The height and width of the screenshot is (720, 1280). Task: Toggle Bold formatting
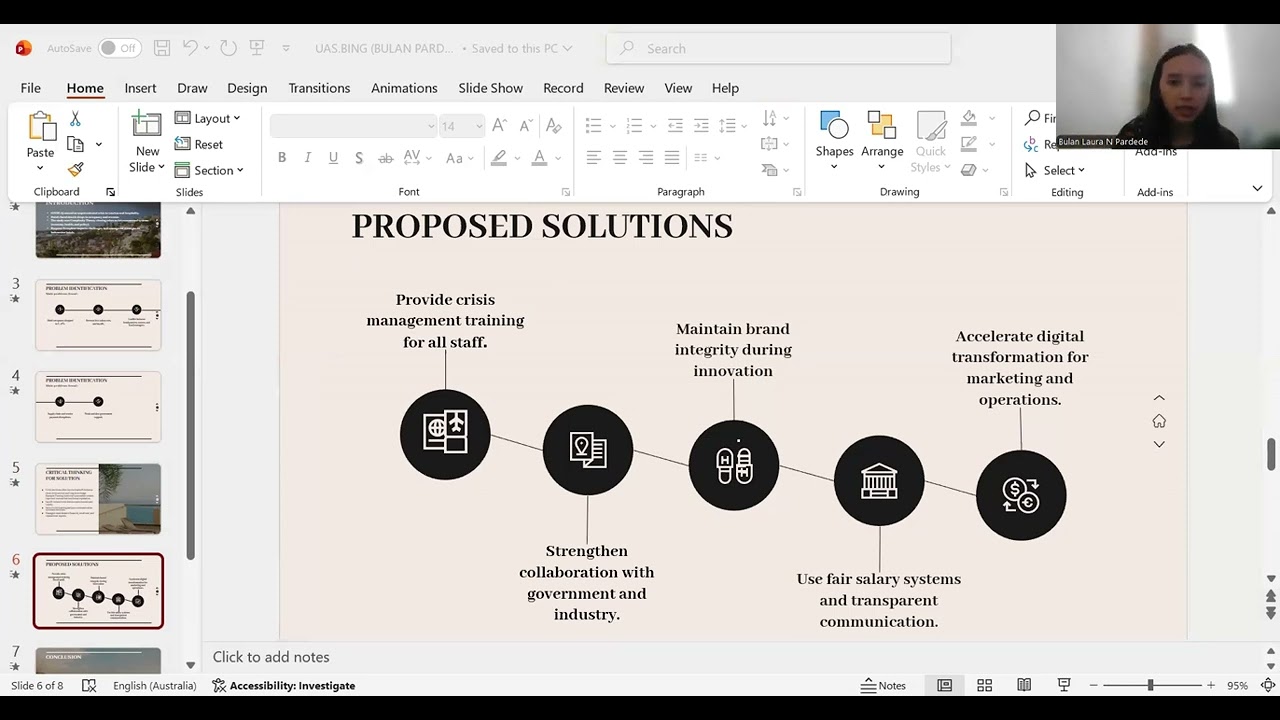point(282,158)
